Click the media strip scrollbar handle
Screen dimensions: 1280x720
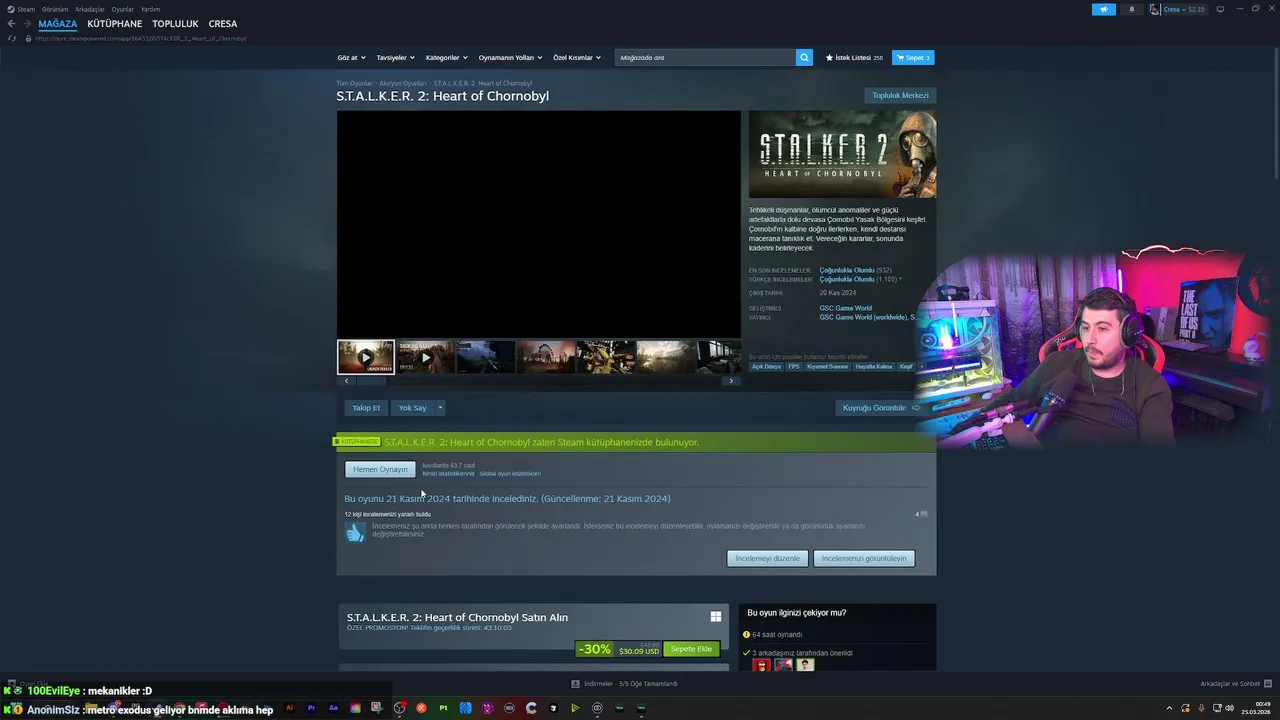coord(371,381)
